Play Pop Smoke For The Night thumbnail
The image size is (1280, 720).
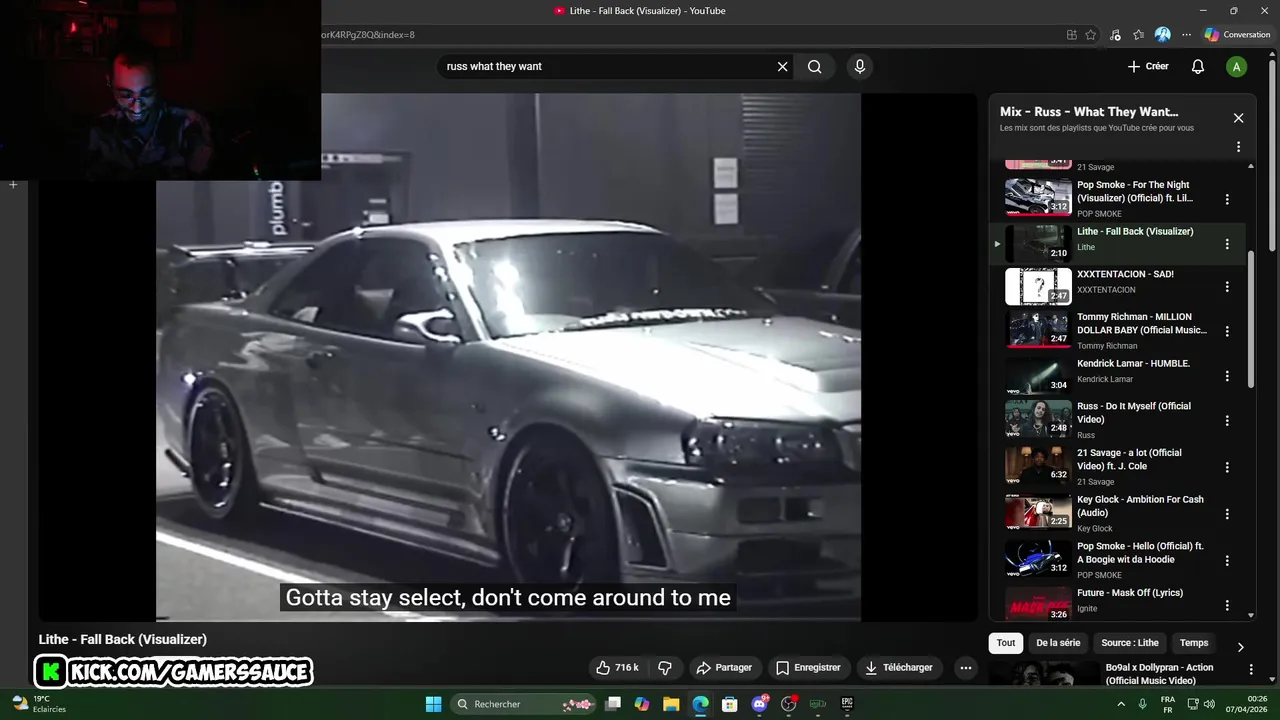pos(1038,197)
